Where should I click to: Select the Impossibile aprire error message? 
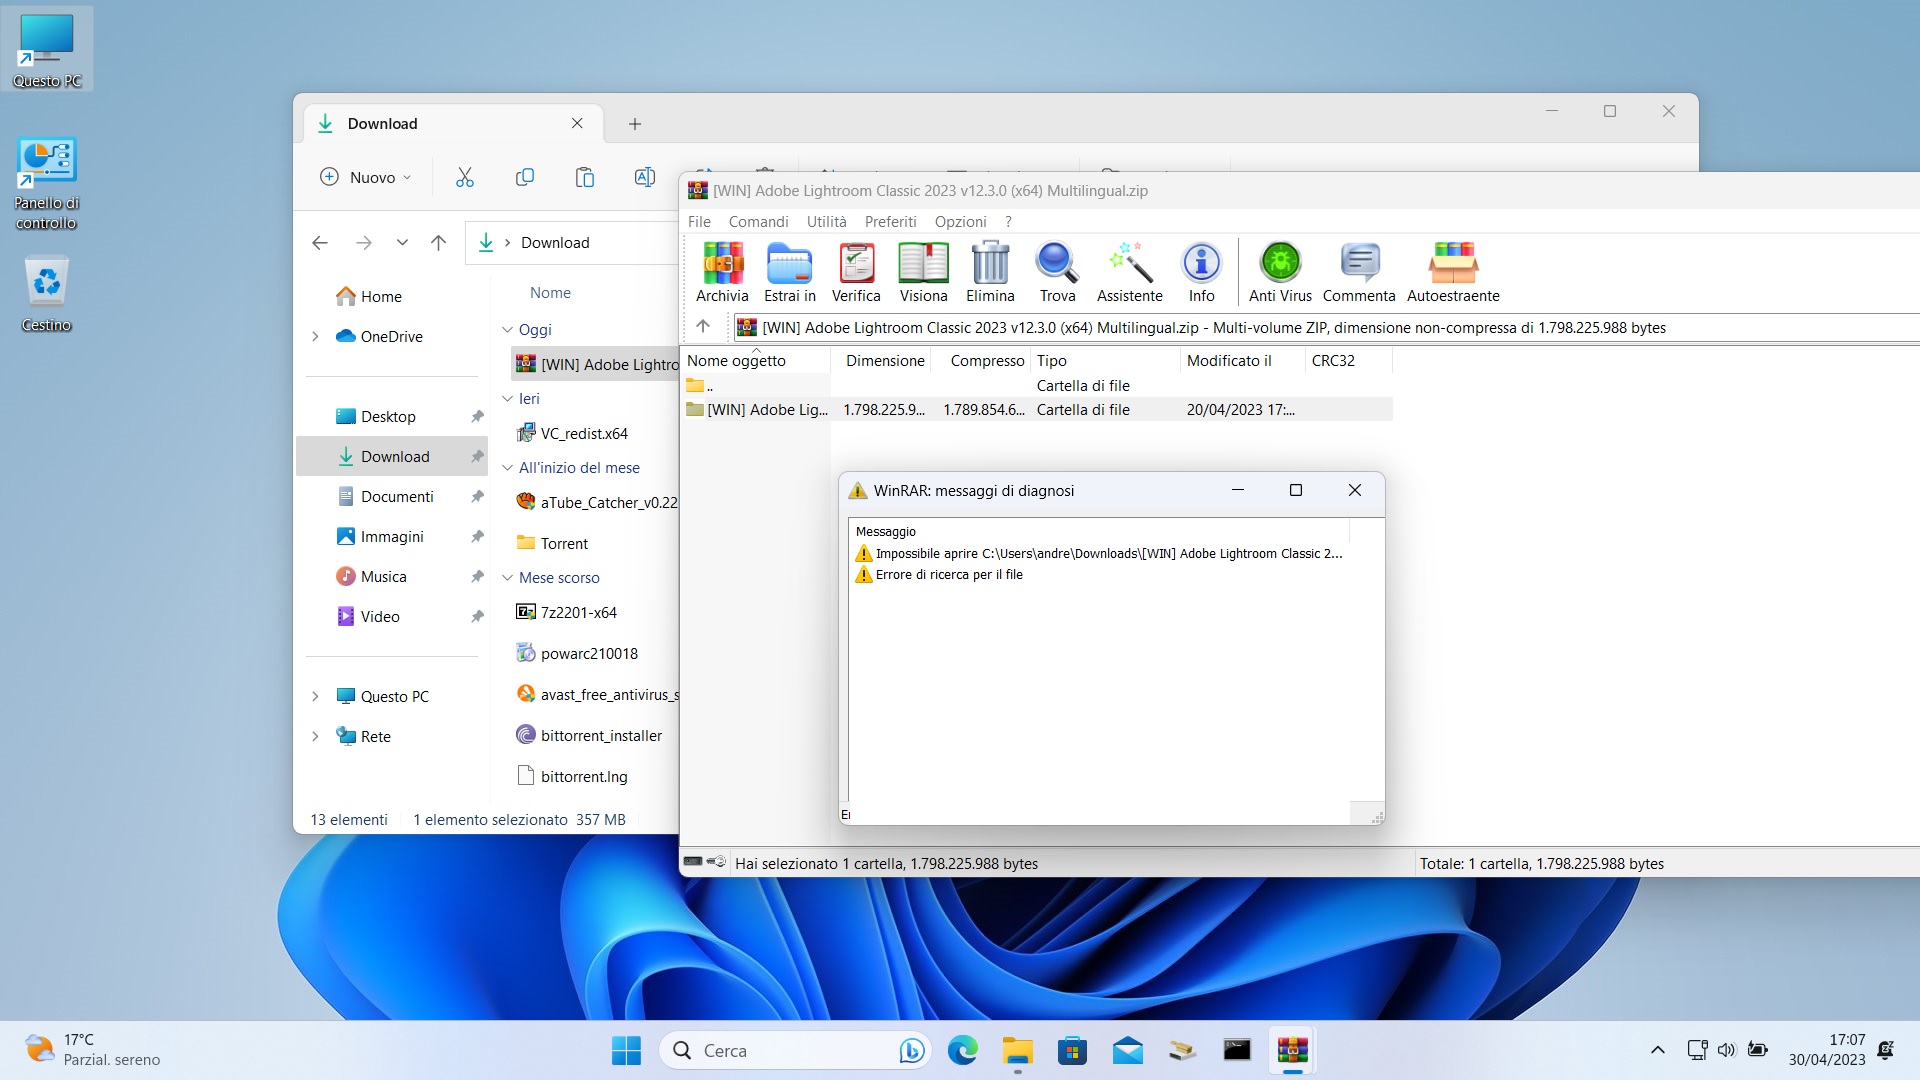1100,553
